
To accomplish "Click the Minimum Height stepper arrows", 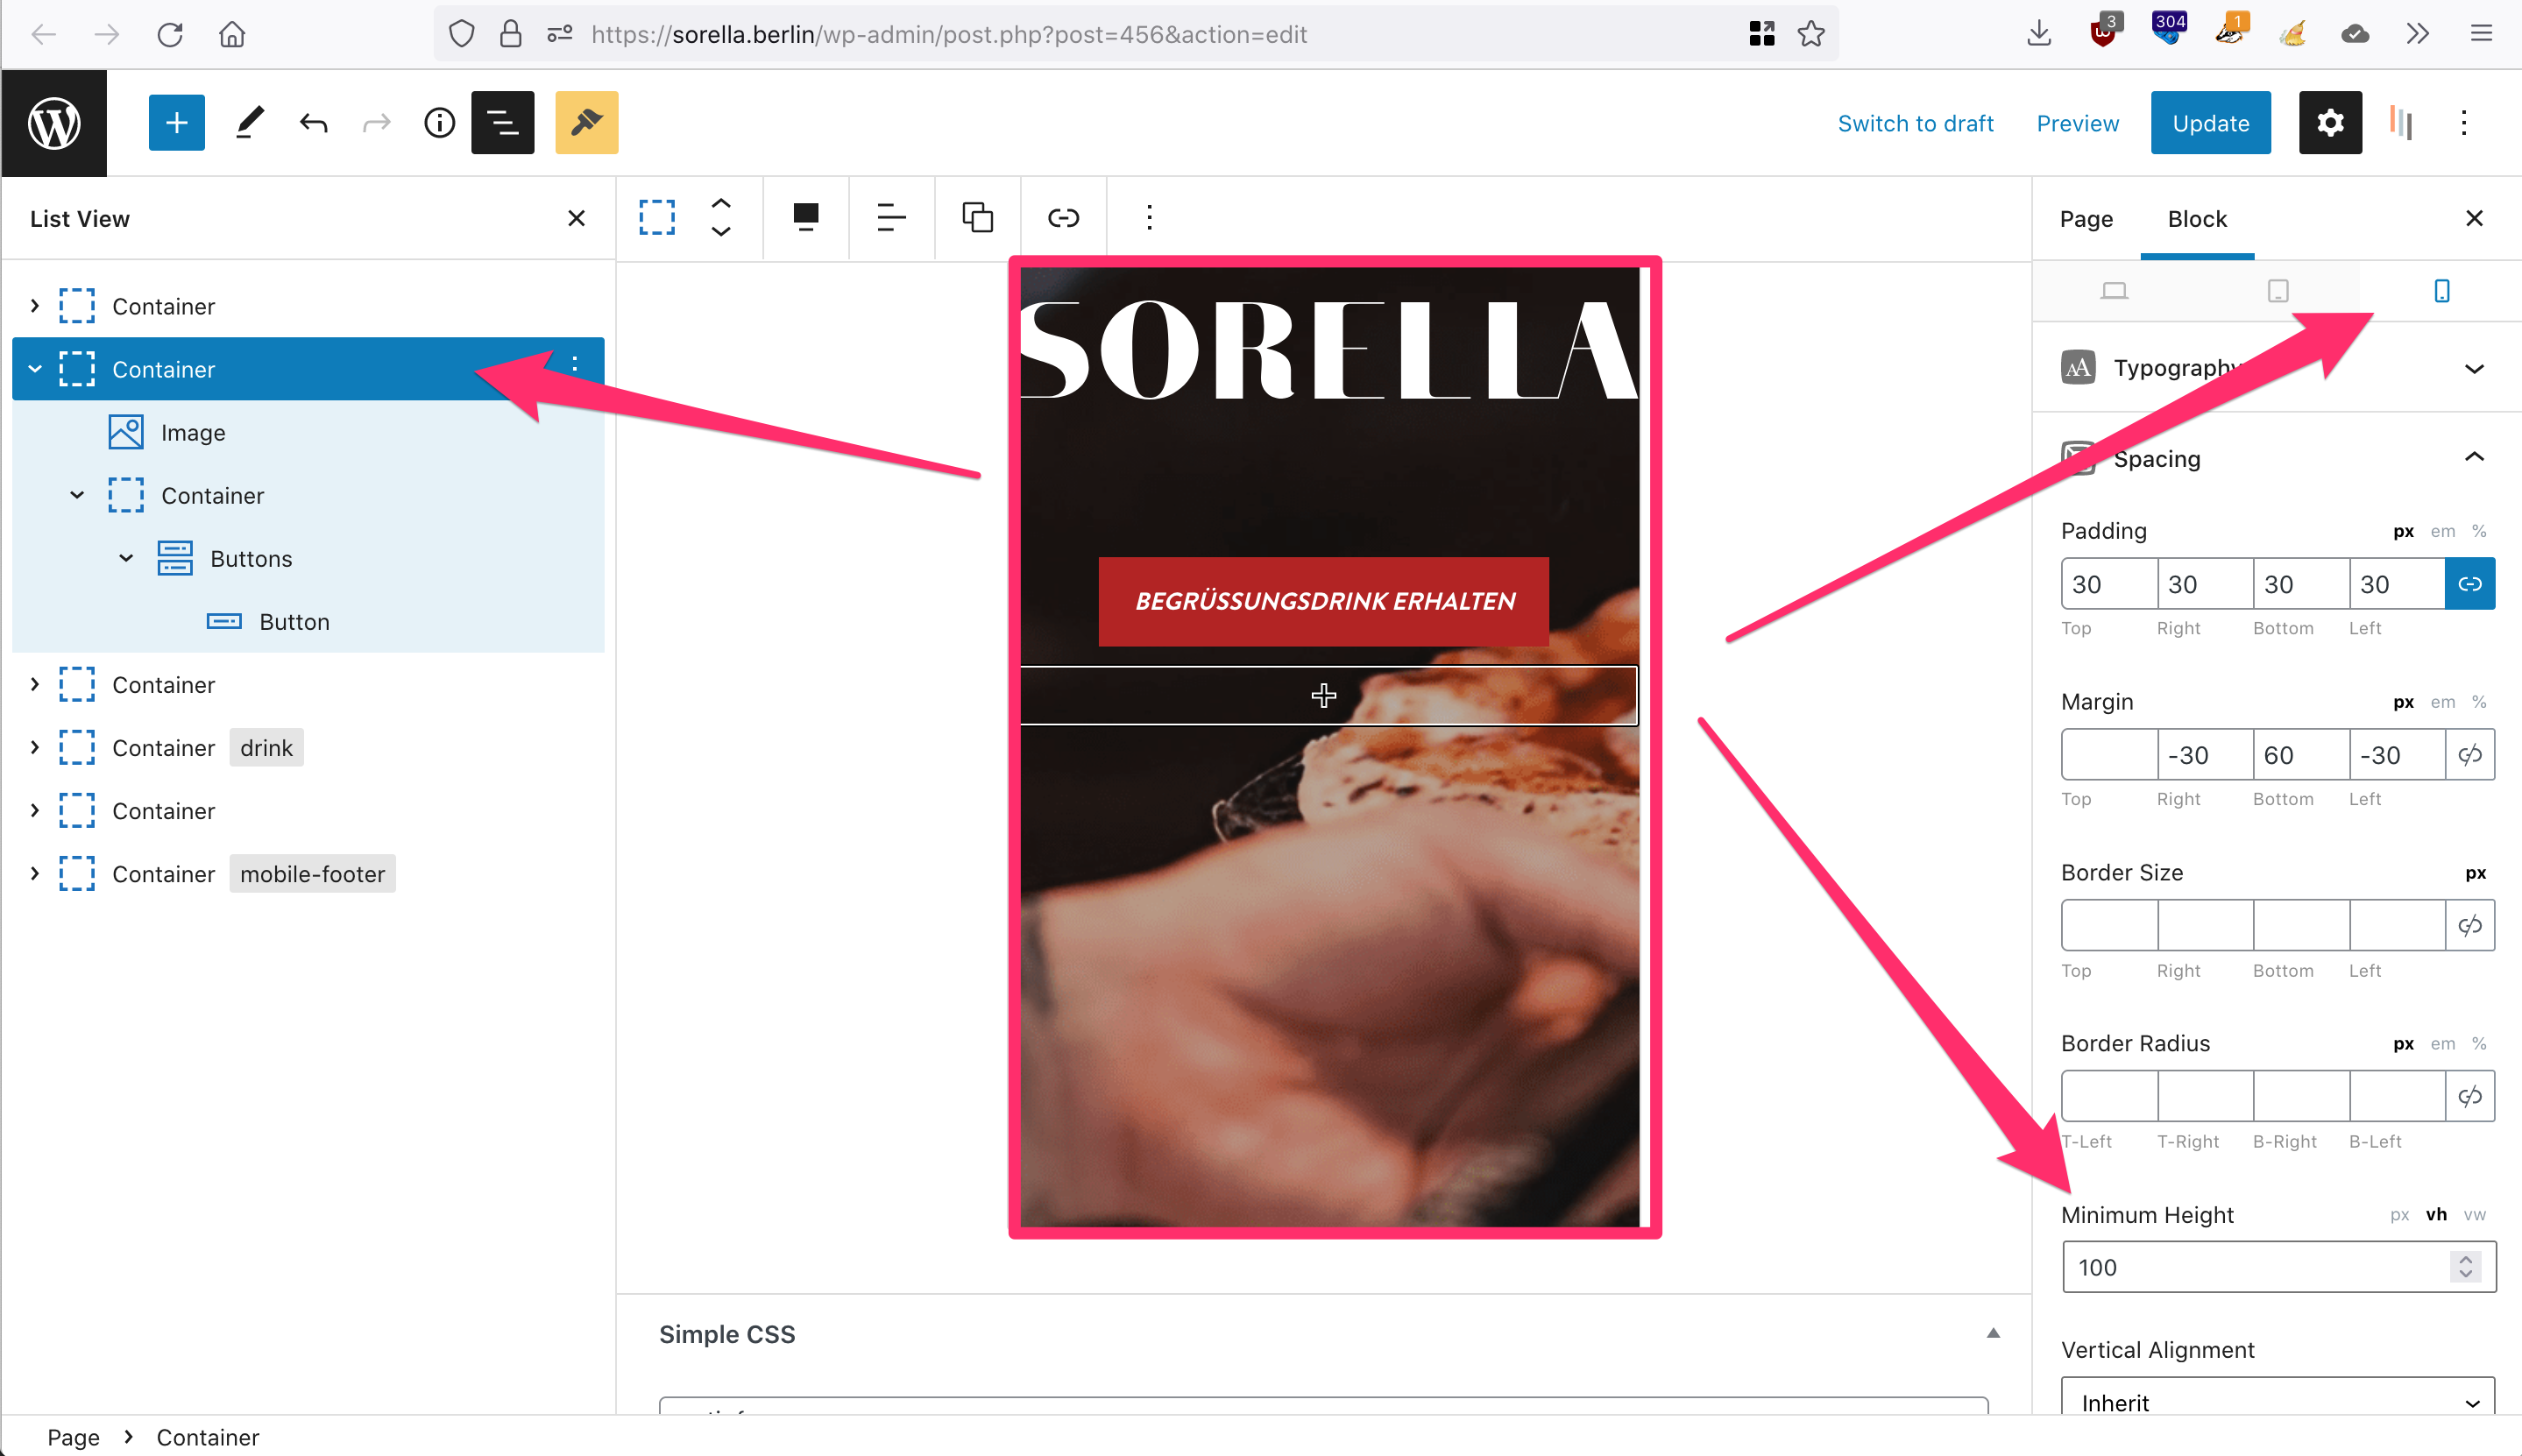I will (x=2466, y=1268).
